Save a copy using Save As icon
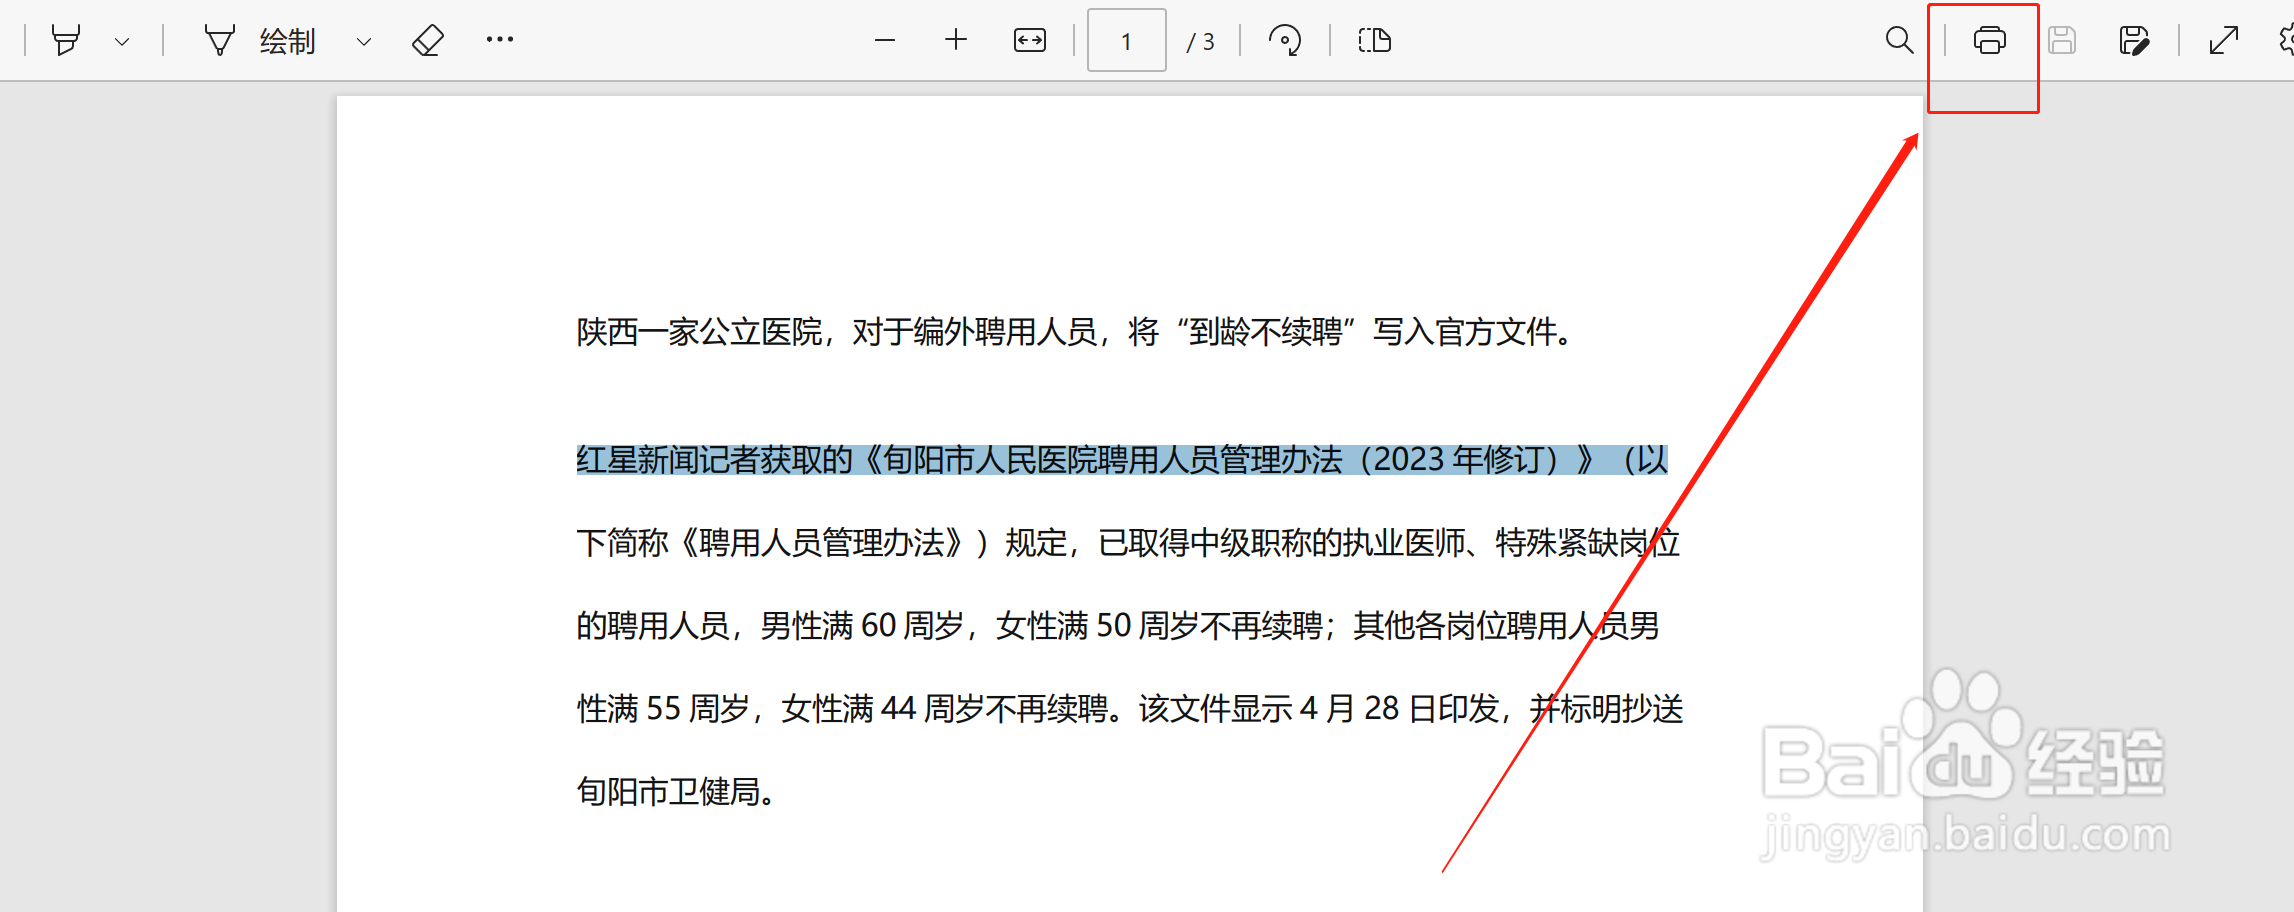The width and height of the screenshot is (2294, 912). coord(2134,40)
